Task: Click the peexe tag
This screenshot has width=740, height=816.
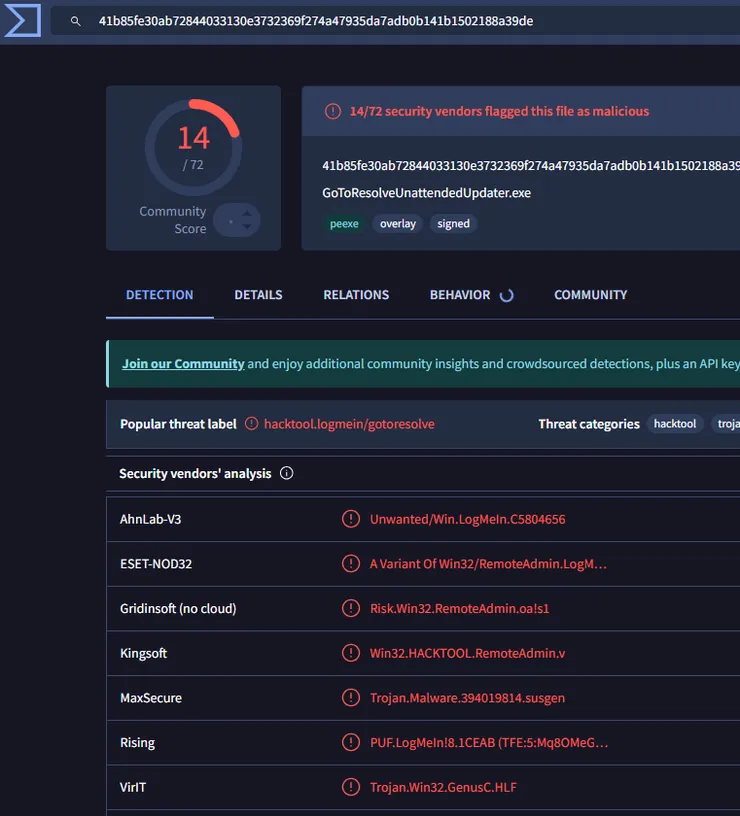Action: [x=344, y=224]
